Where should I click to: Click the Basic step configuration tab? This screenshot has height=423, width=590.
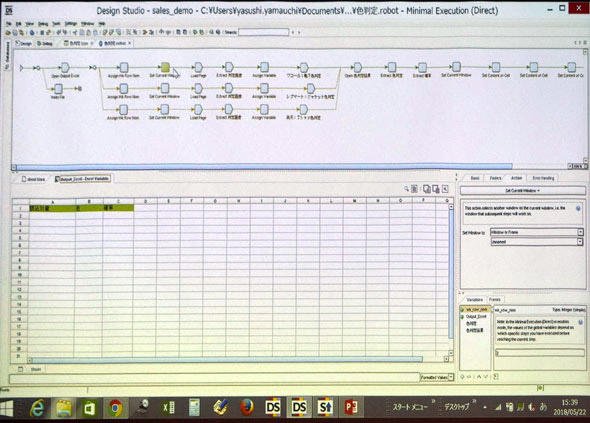point(475,178)
